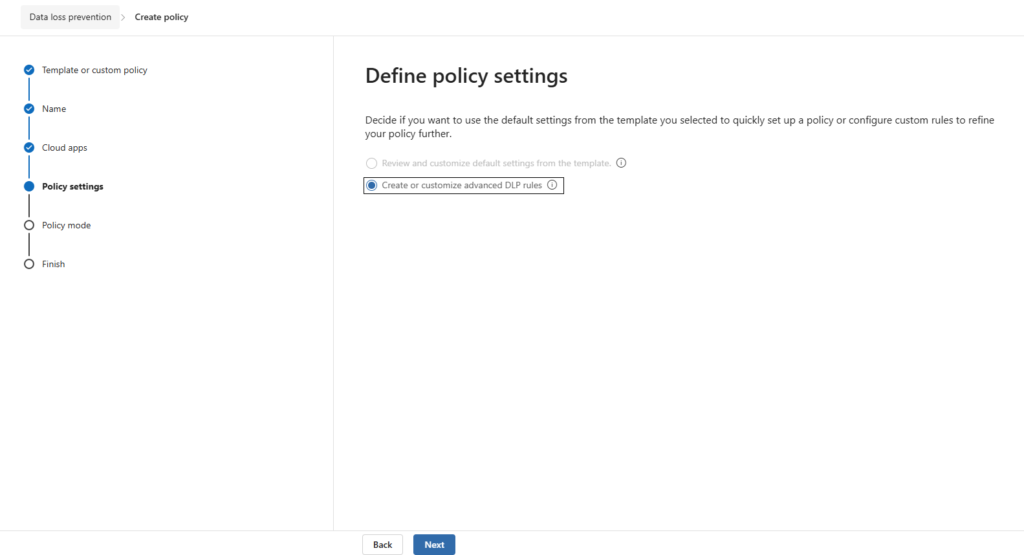The width and height of the screenshot is (1024, 555).
Task: Choose Review and customize default settings radio
Action: click(x=372, y=163)
